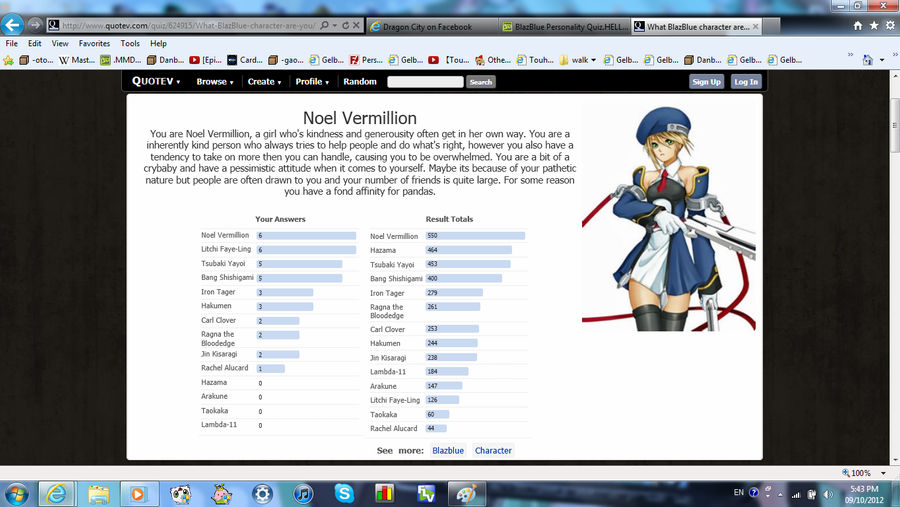
Task: Click the Log In button
Action: [746, 82]
